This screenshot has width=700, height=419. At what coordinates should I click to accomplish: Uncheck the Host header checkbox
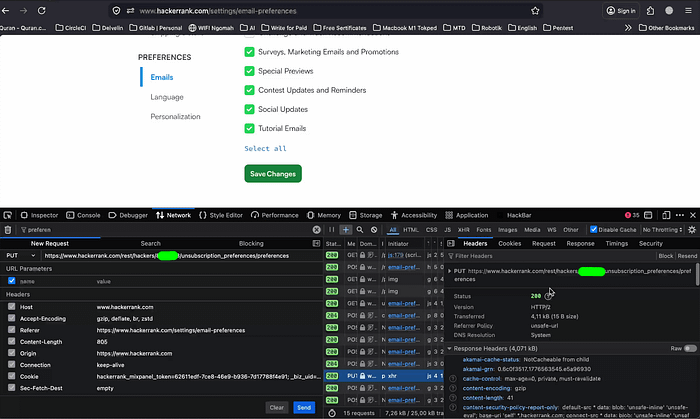click(x=12, y=307)
